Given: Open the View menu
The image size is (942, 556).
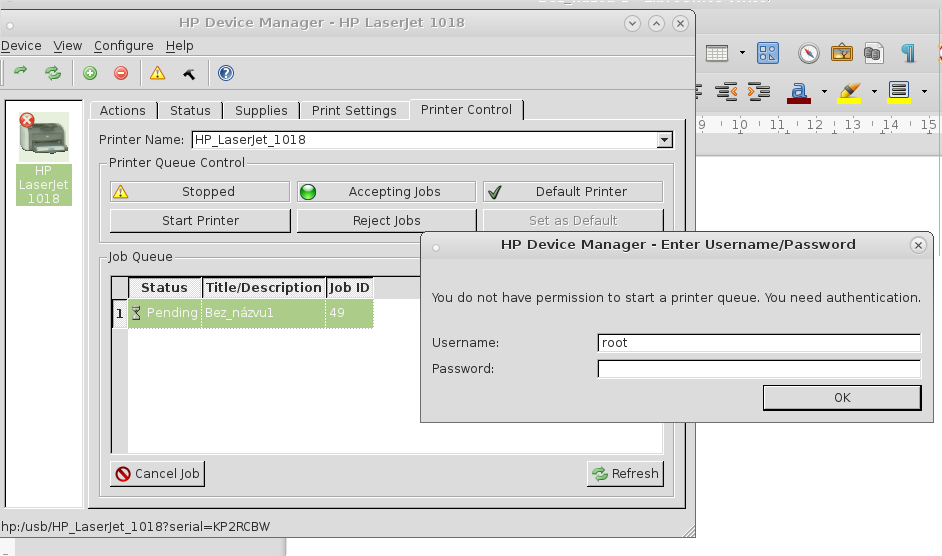Looking at the screenshot, I should point(67,46).
